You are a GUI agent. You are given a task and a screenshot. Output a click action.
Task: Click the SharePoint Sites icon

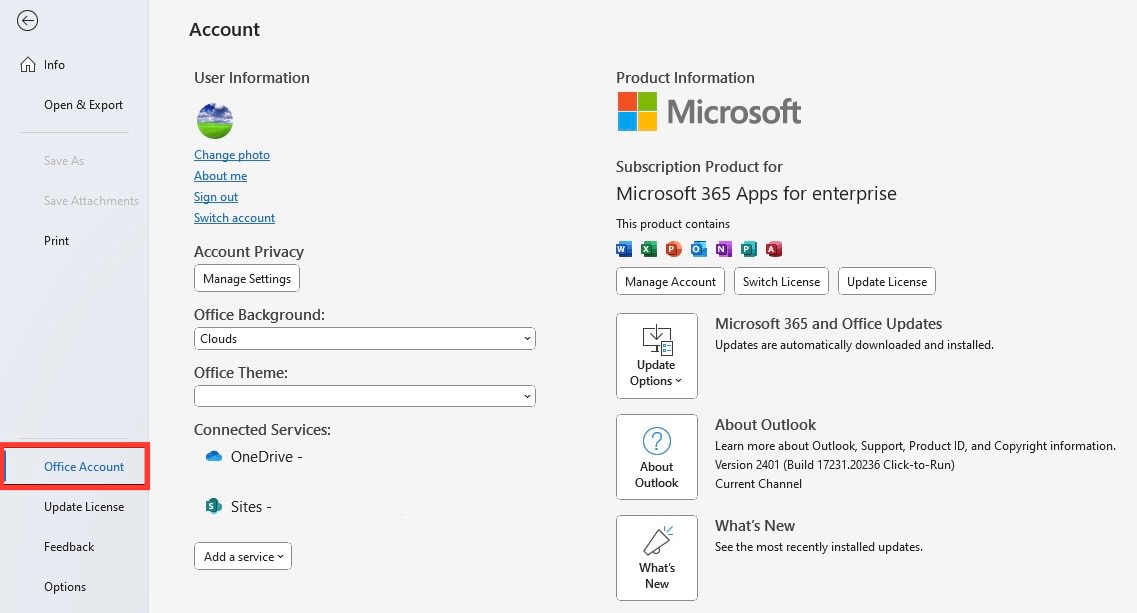(x=213, y=506)
